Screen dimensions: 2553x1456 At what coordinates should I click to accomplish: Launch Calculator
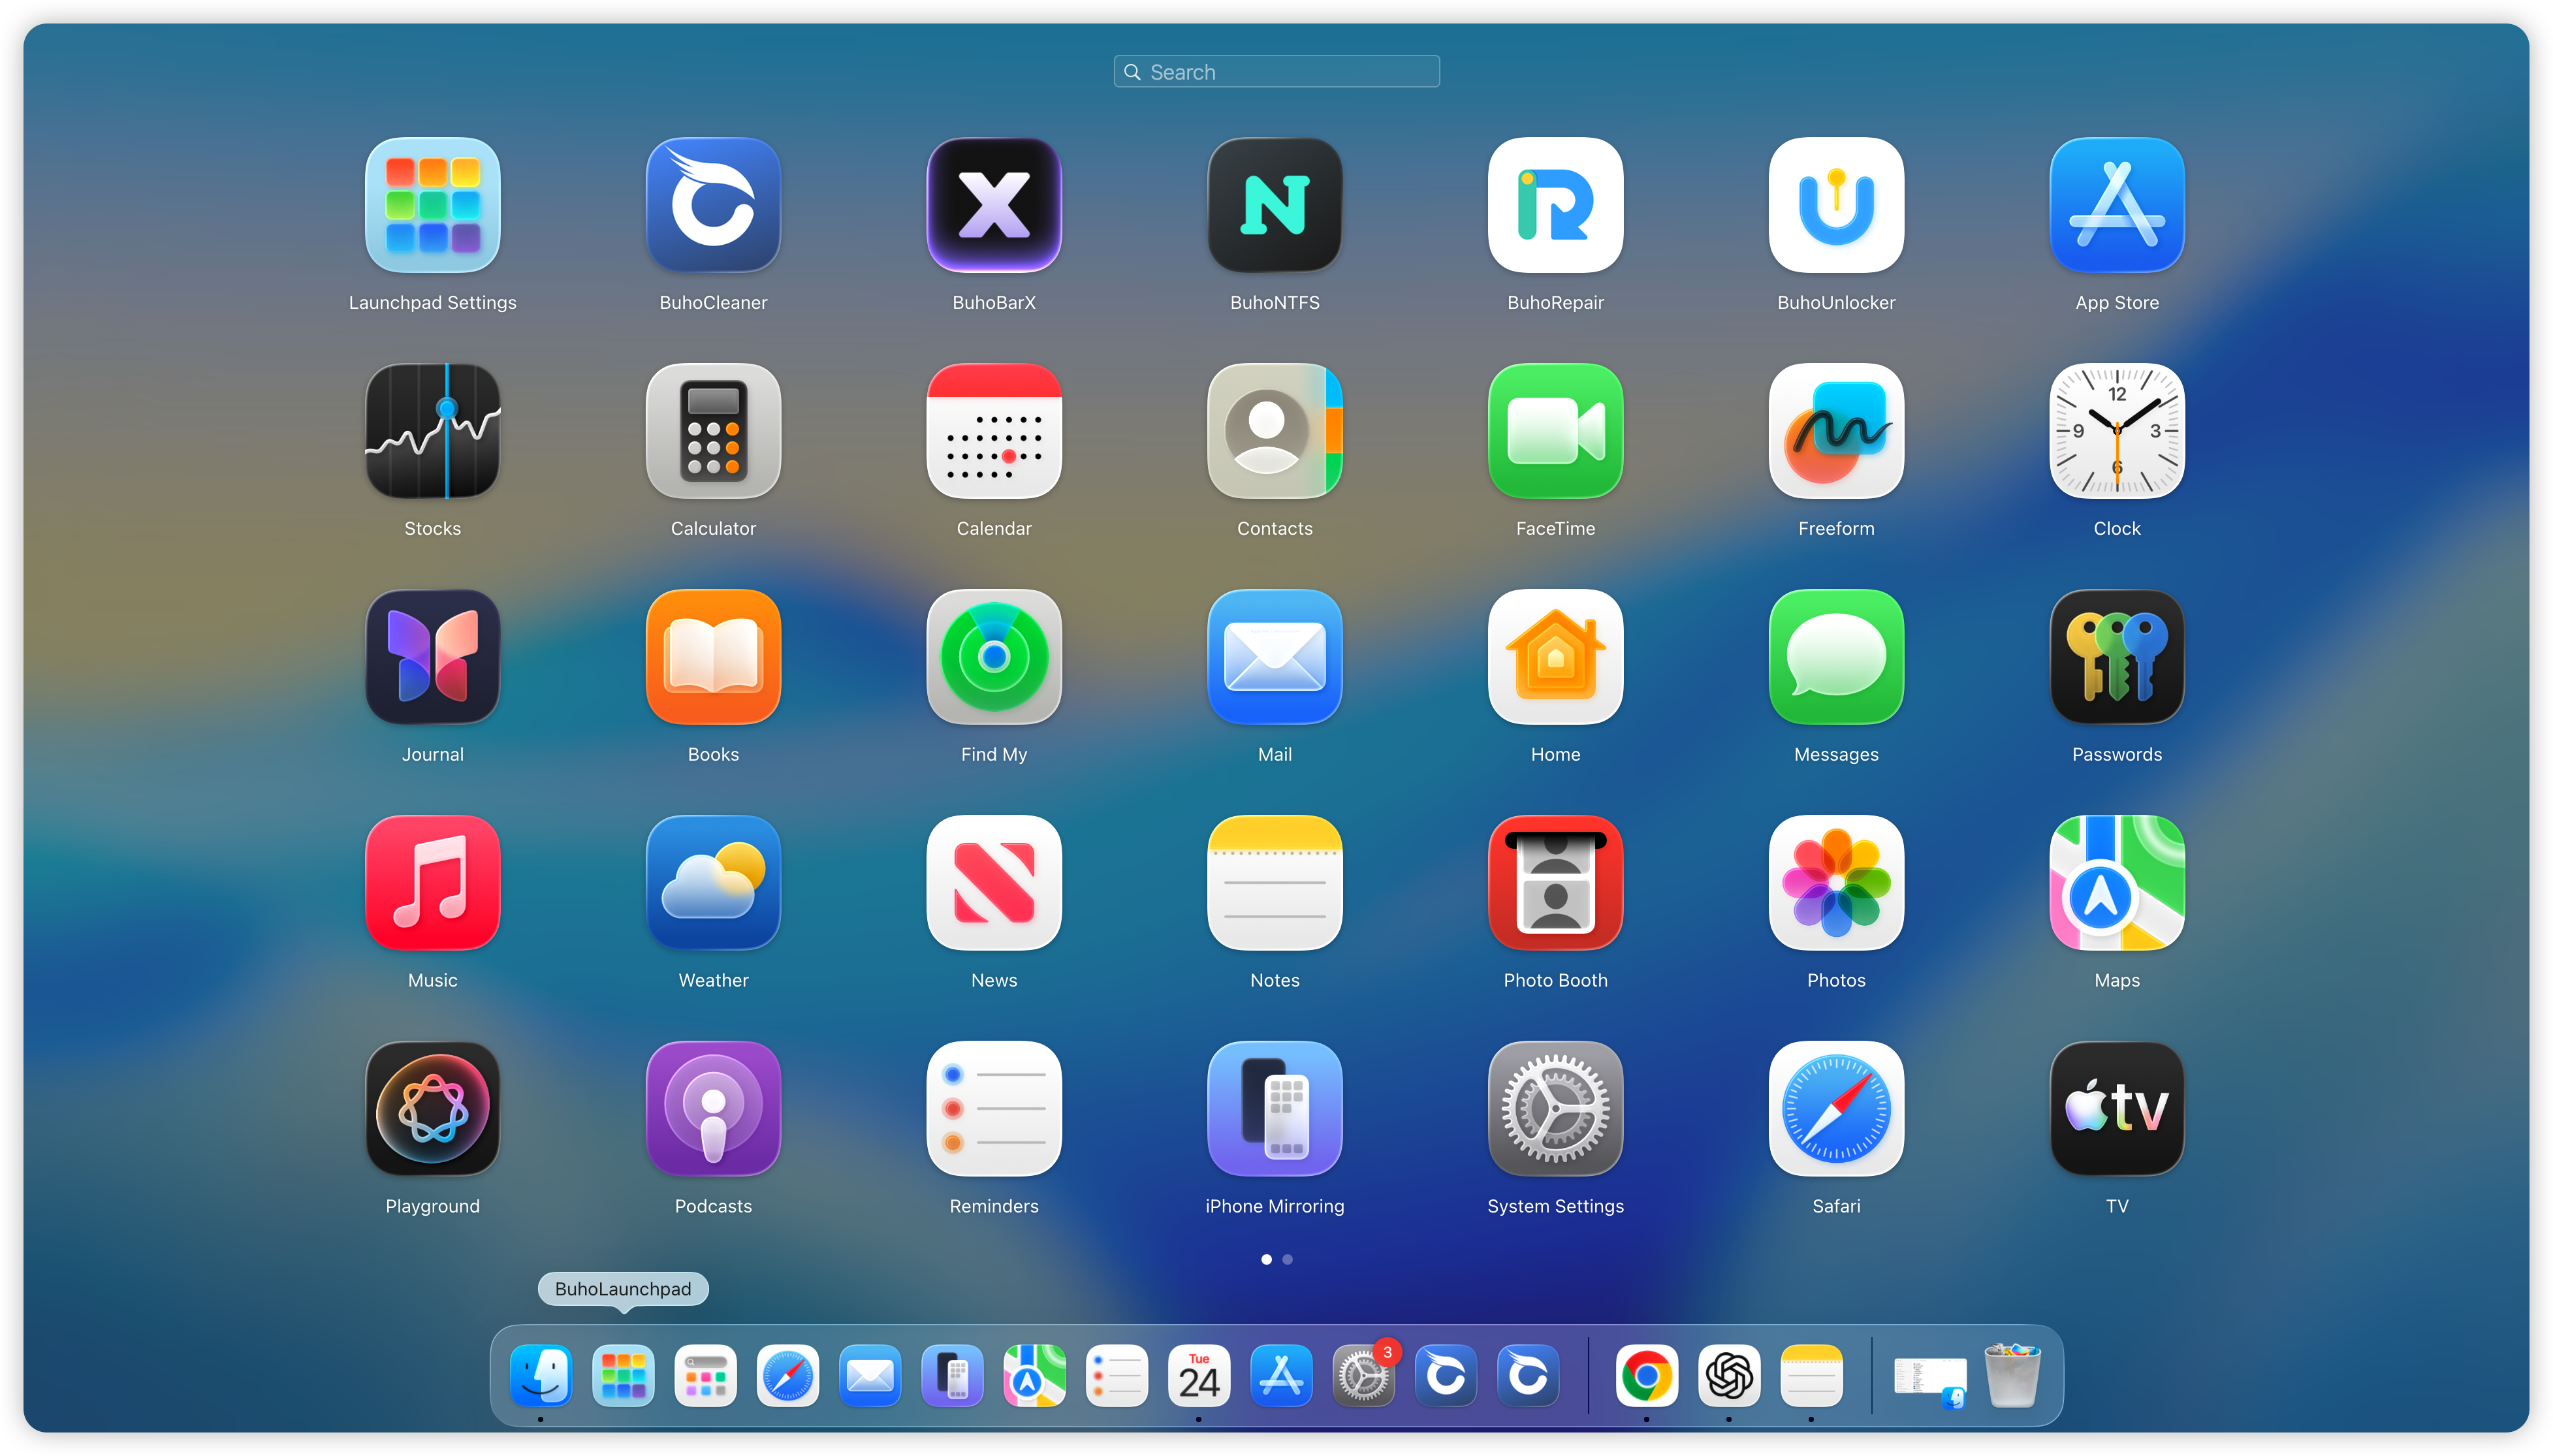click(713, 431)
